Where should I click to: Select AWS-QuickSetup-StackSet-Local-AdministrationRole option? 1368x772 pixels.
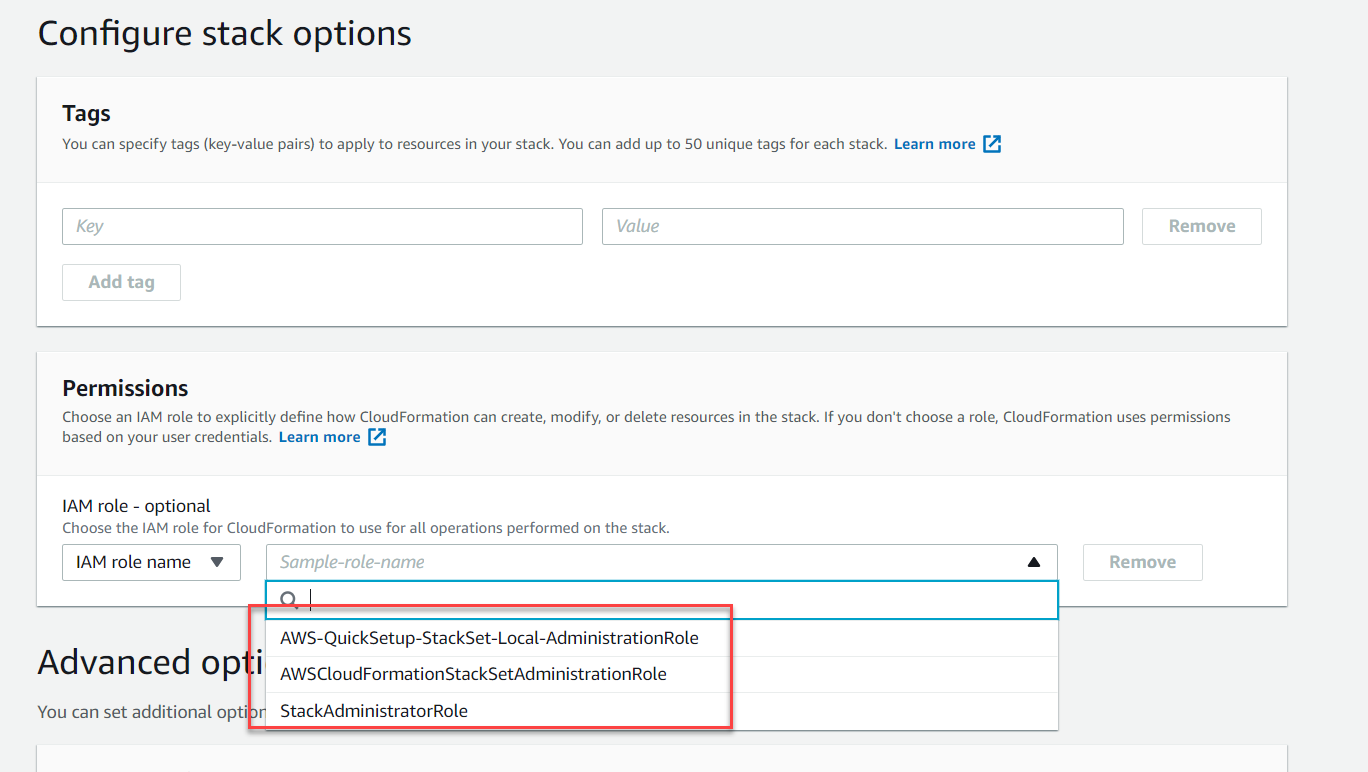[x=489, y=638]
